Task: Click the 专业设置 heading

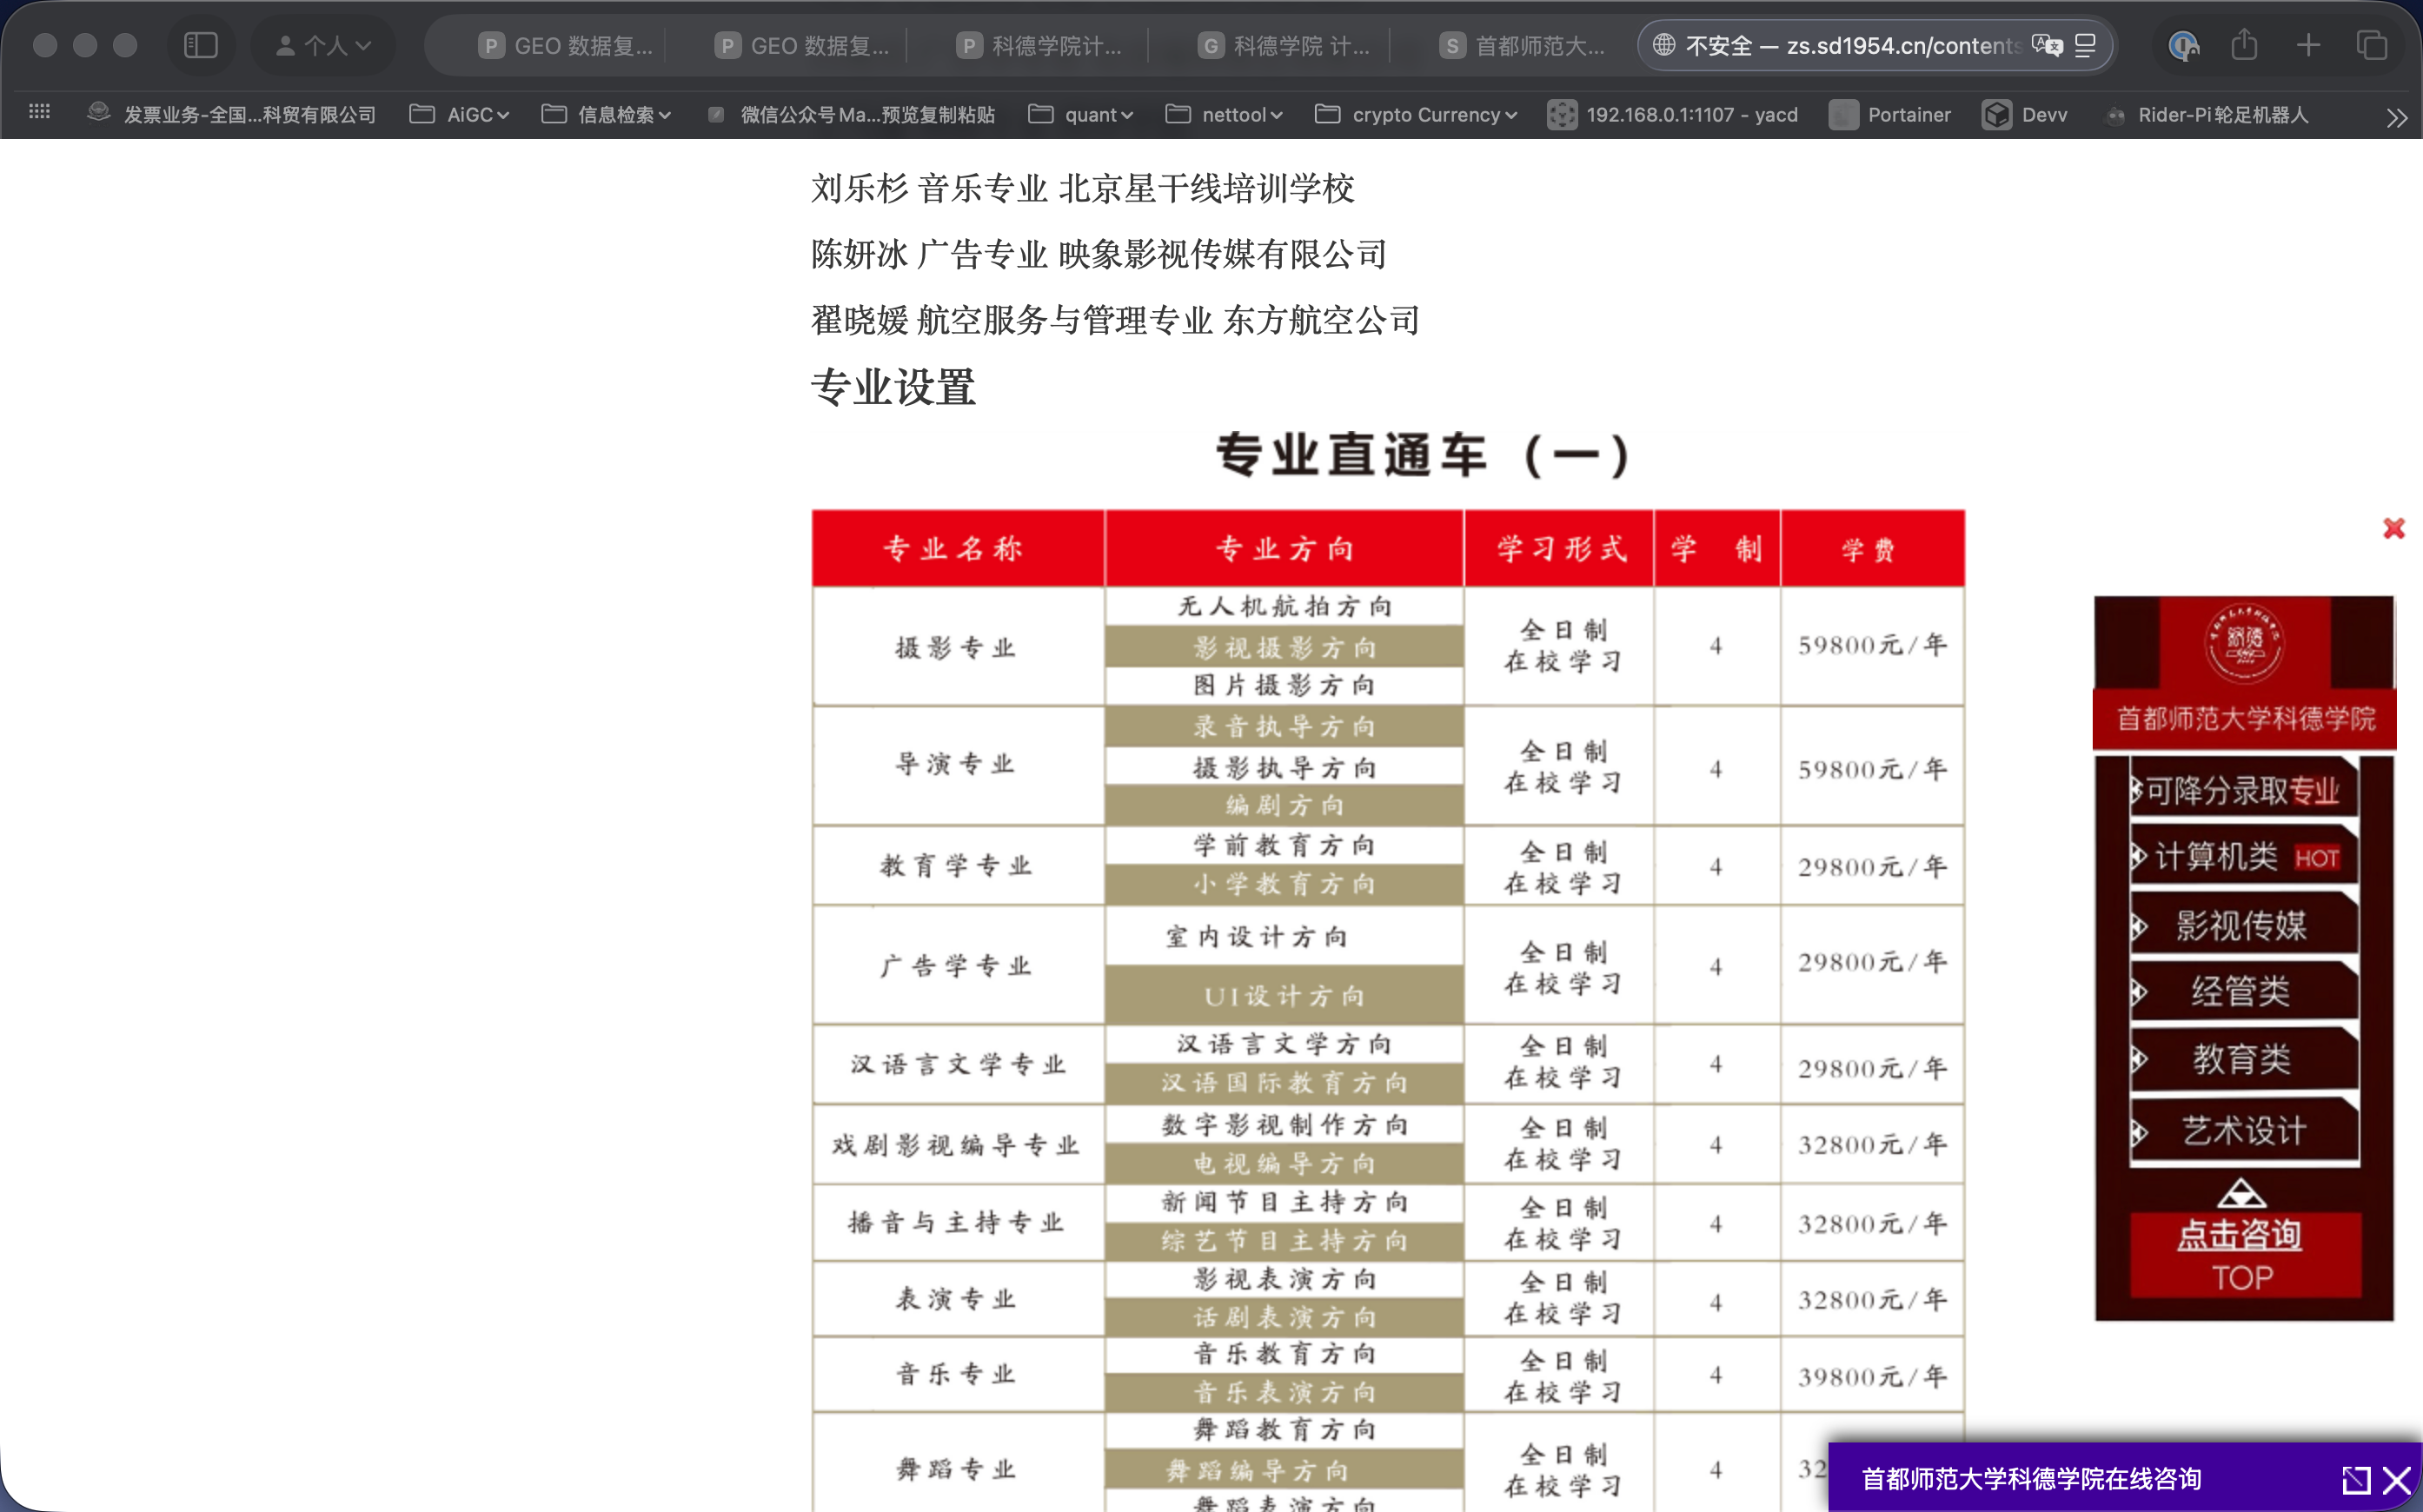Action: tap(893, 387)
